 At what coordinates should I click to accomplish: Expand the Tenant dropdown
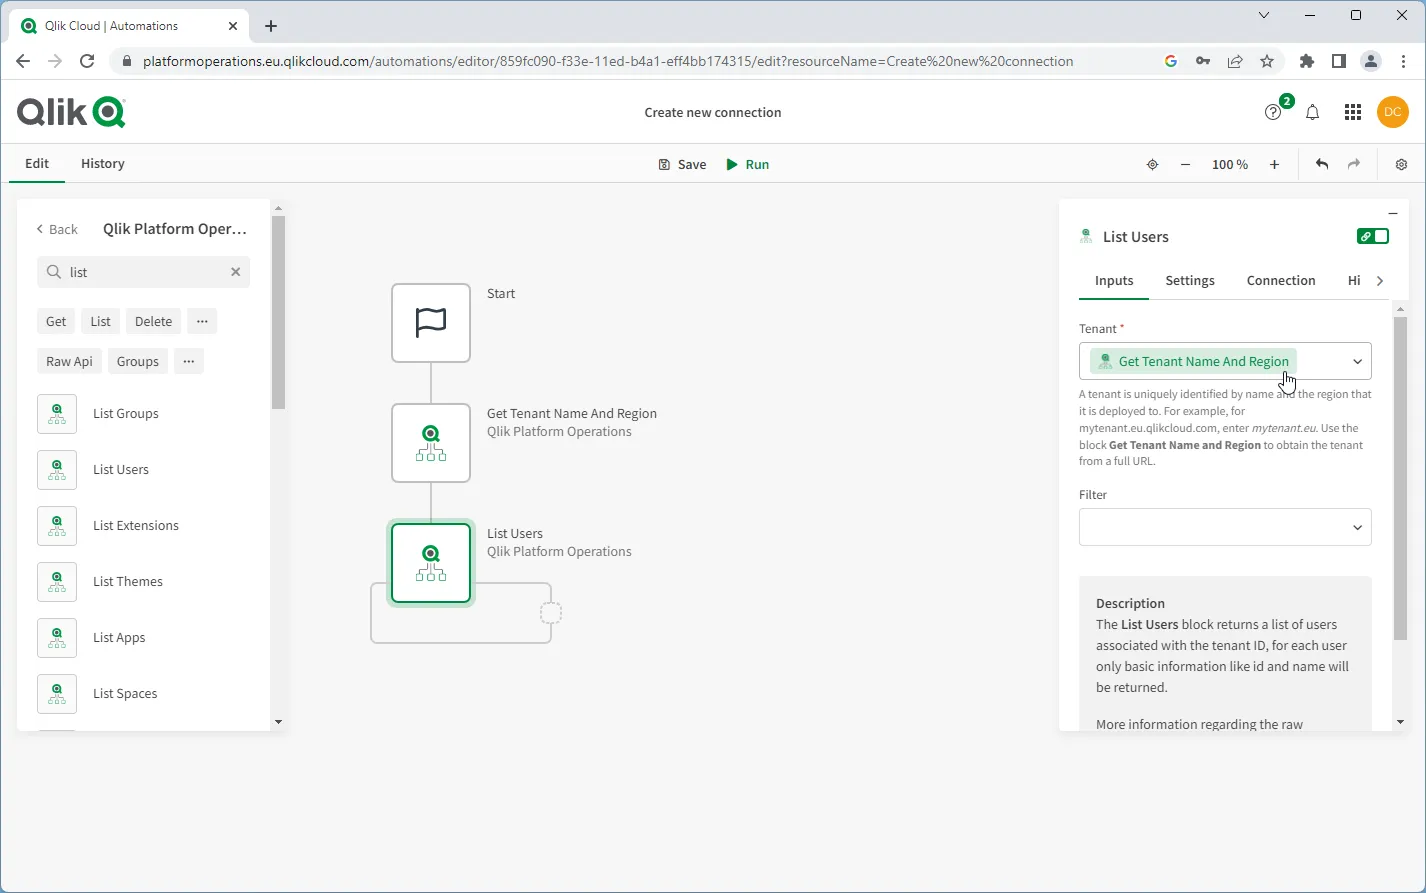1357,361
